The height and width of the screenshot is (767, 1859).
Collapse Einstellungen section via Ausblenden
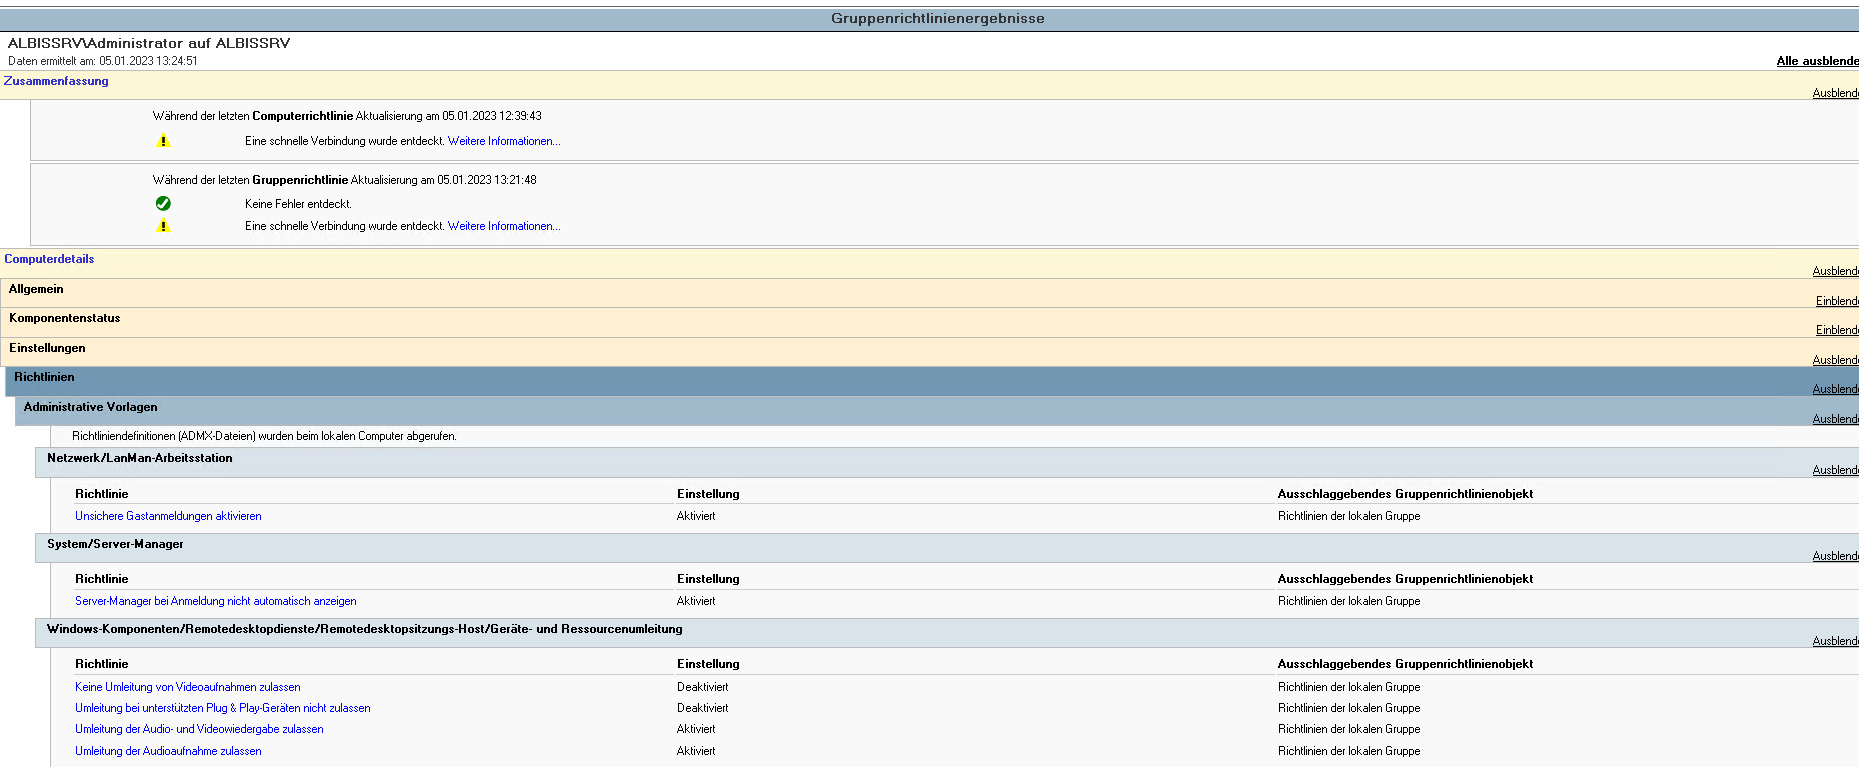click(x=1835, y=360)
